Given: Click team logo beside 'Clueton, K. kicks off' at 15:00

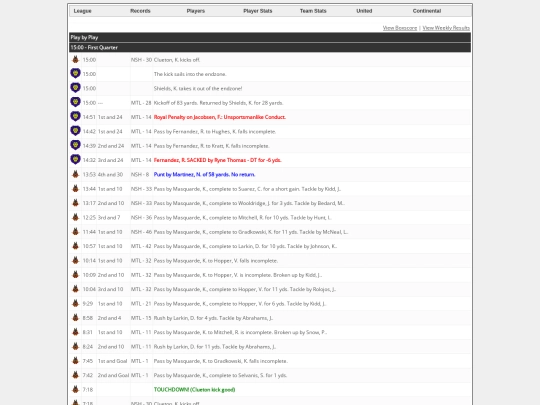Looking at the screenshot, I should [75, 60].
